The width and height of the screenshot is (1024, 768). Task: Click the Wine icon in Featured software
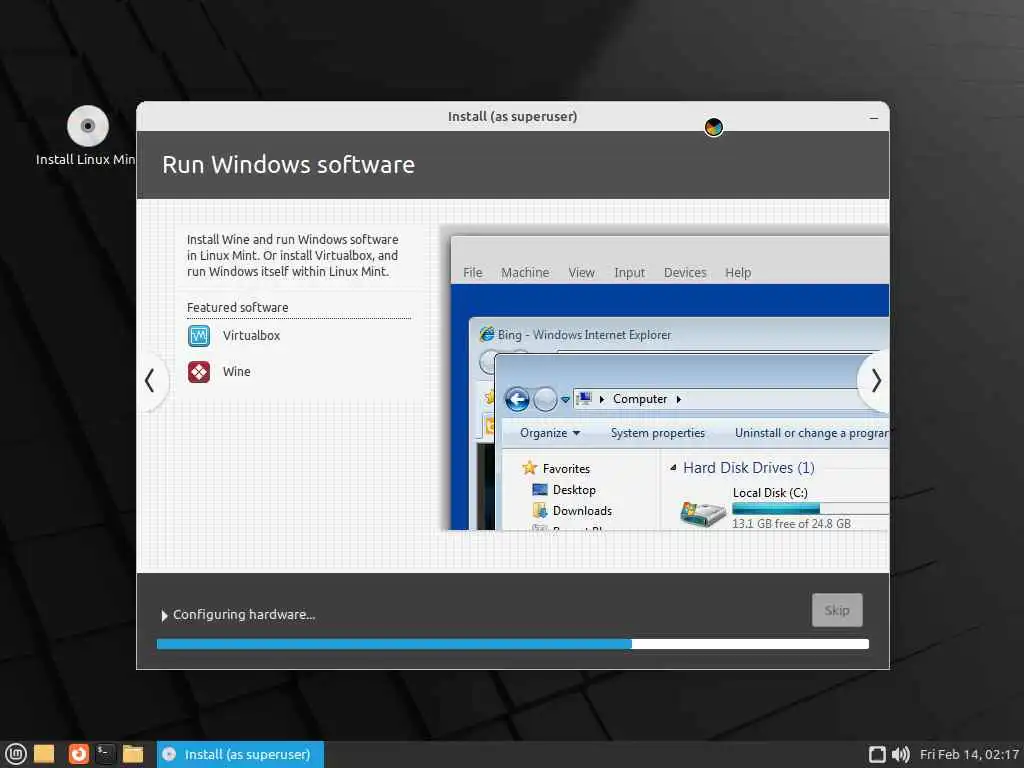click(199, 372)
